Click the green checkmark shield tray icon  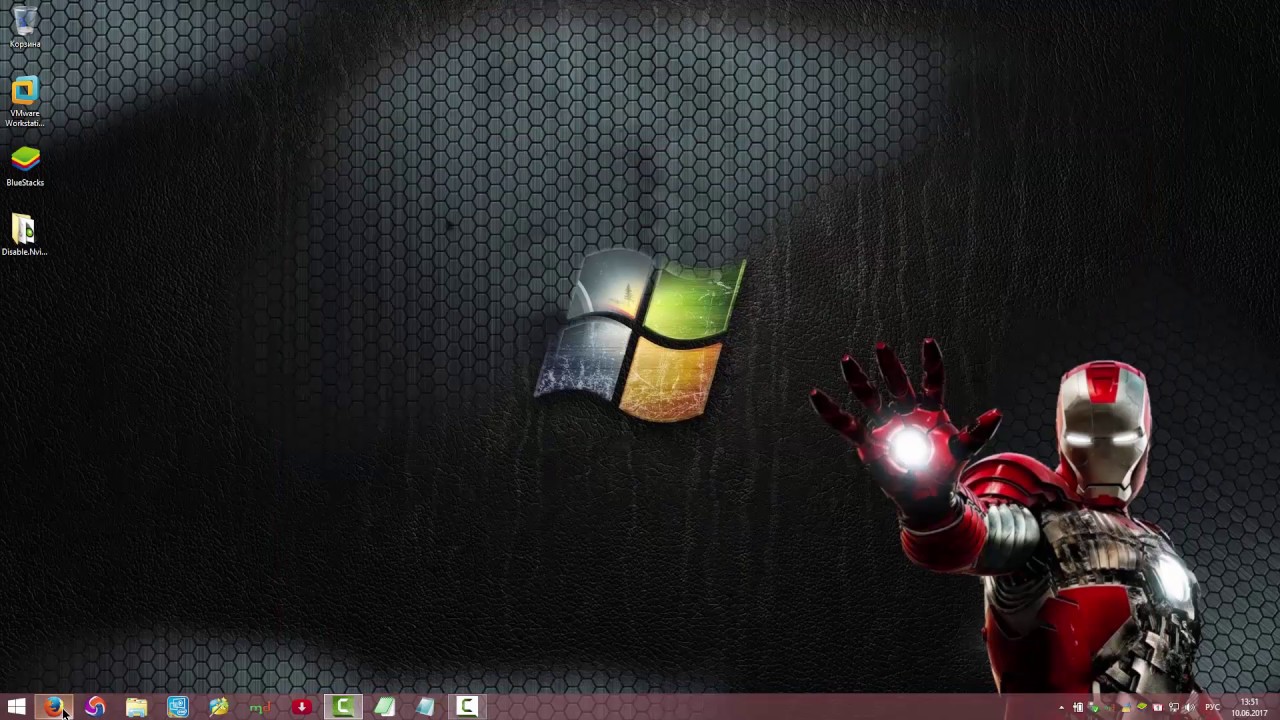[x=1093, y=708]
